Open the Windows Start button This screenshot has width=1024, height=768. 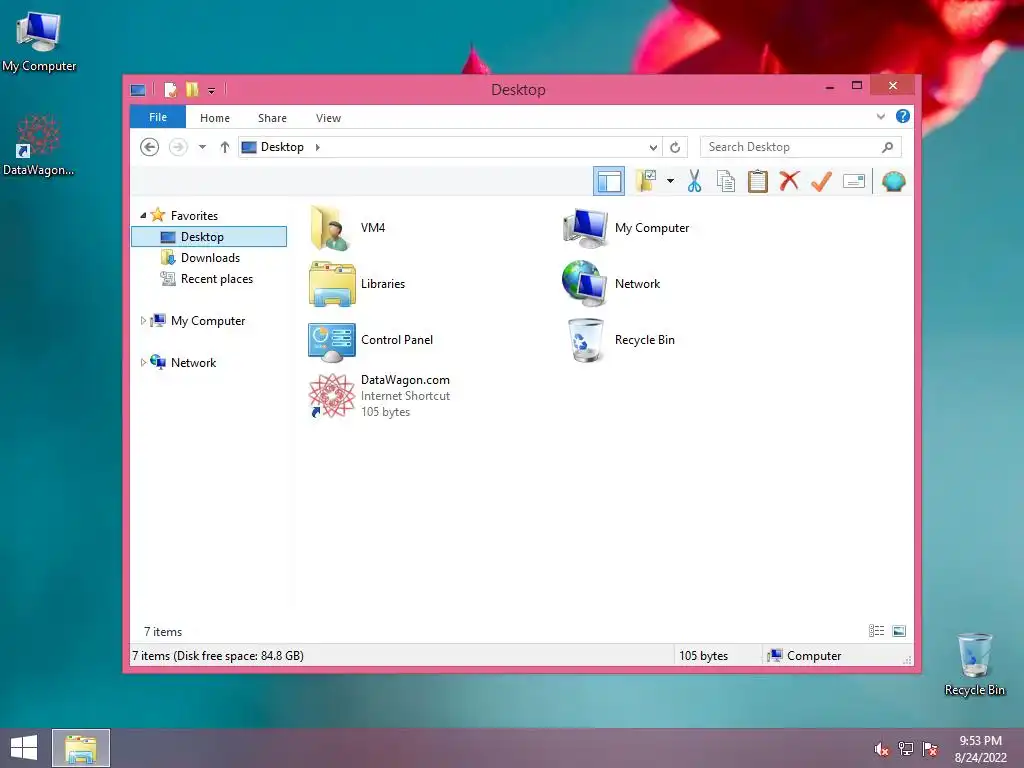(x=24, y=748)
